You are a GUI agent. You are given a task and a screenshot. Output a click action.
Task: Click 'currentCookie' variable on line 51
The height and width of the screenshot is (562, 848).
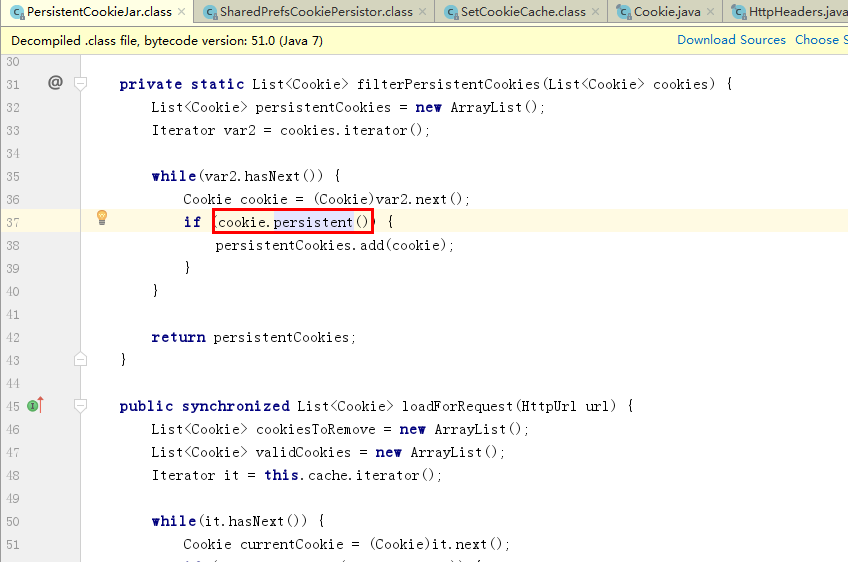[x=292, y=544]
